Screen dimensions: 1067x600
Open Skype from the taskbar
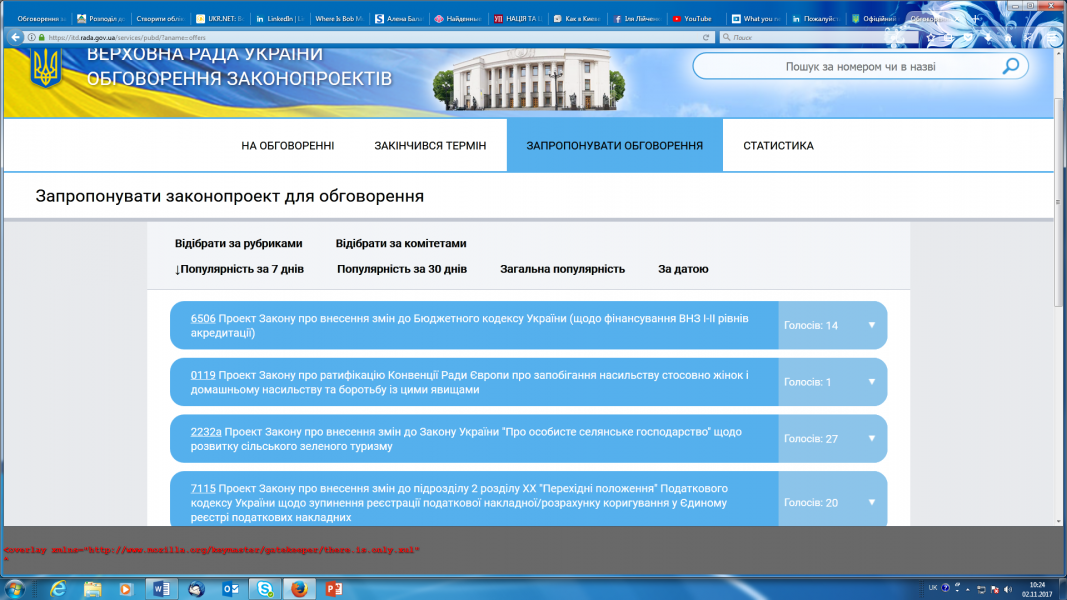click(262, 588)
